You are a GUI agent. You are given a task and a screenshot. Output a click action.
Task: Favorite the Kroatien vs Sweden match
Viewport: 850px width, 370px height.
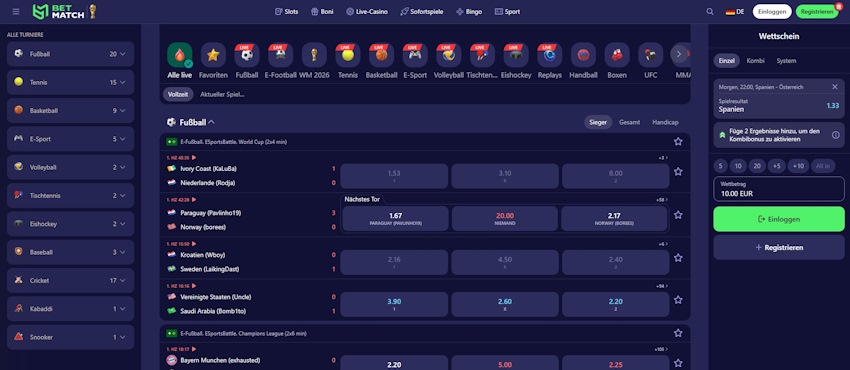click(x=678, y=258)
